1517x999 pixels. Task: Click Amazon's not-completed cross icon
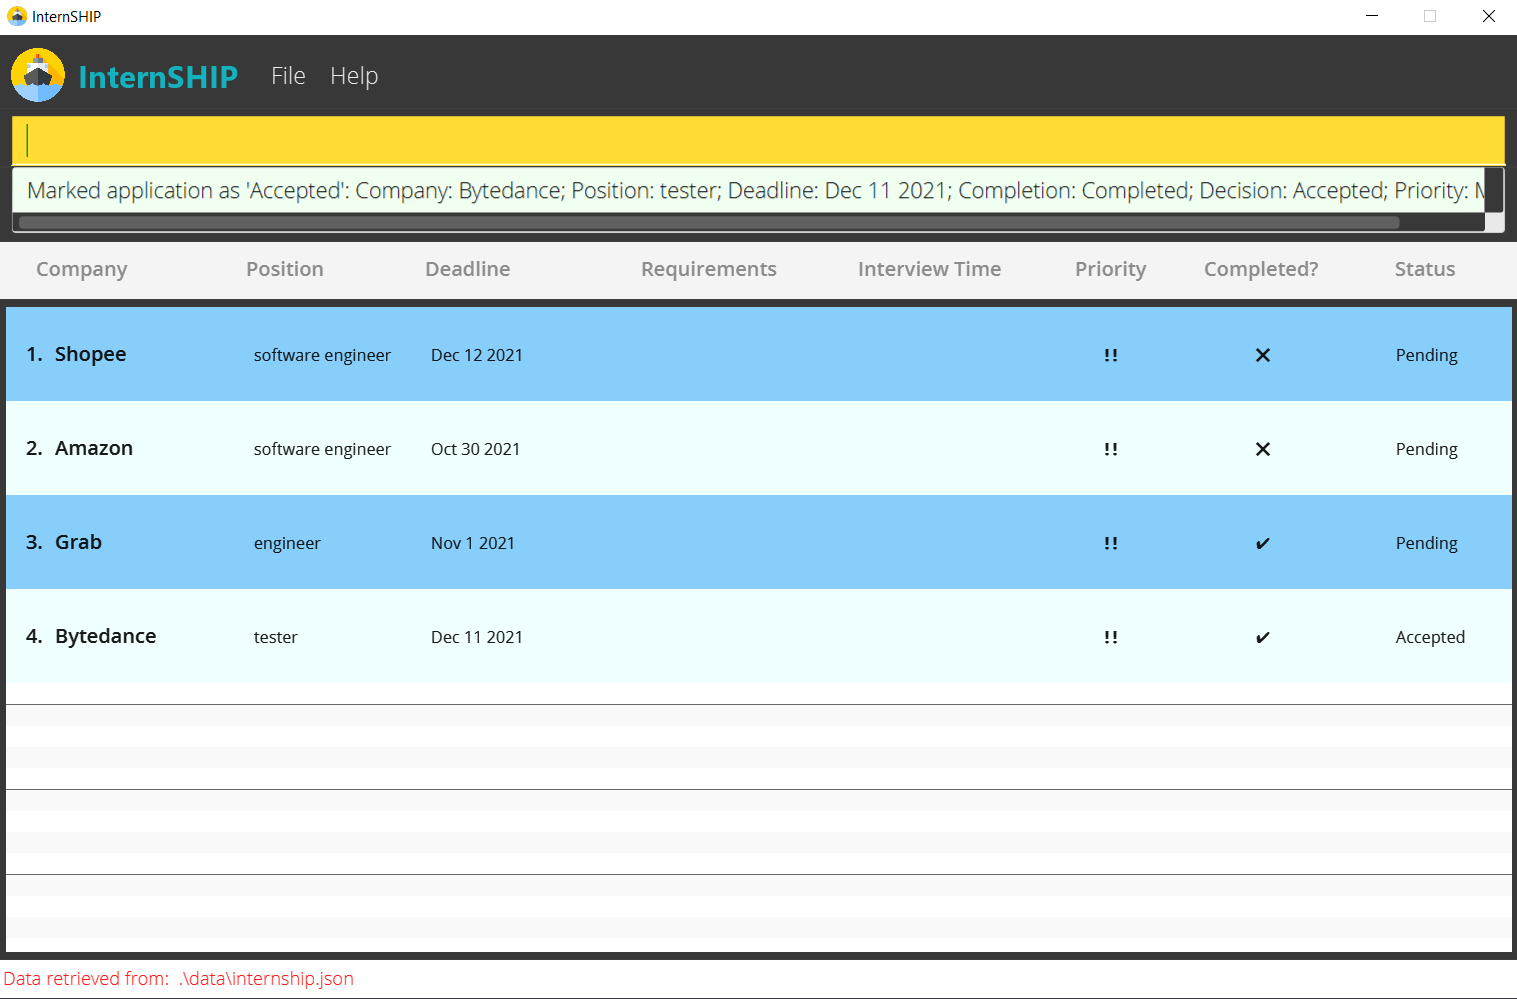[1263, 449]
